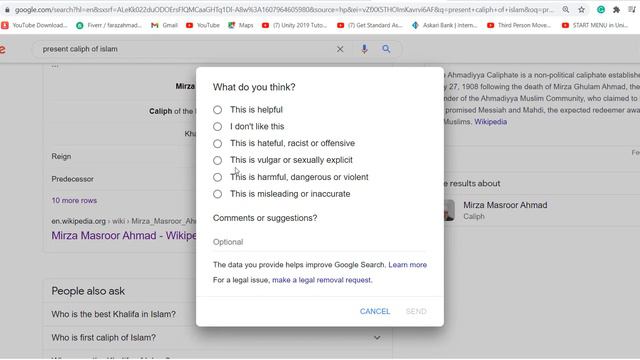The image size is (640, 360).
Task: Open the Learn more link
Action: (x=407, y=265)
